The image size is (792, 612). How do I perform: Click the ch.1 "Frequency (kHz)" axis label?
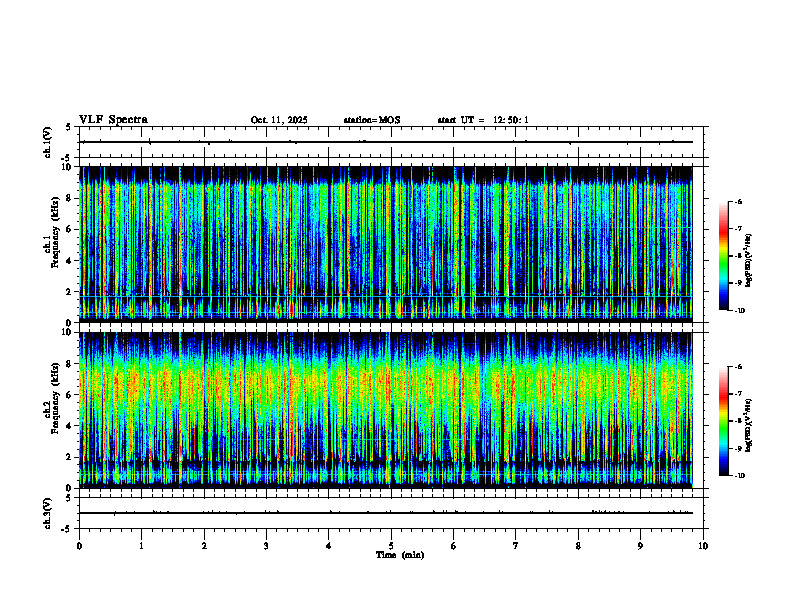click(55, 233)
